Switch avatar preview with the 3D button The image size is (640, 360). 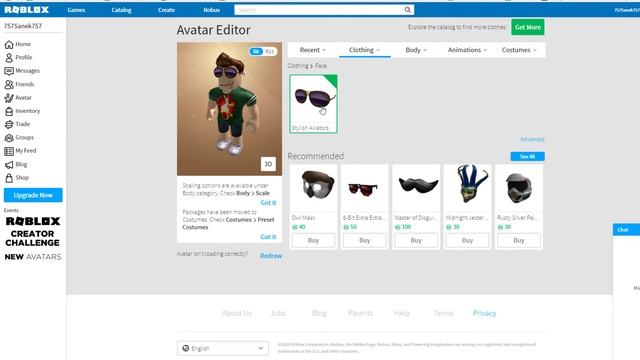(268, 164)
